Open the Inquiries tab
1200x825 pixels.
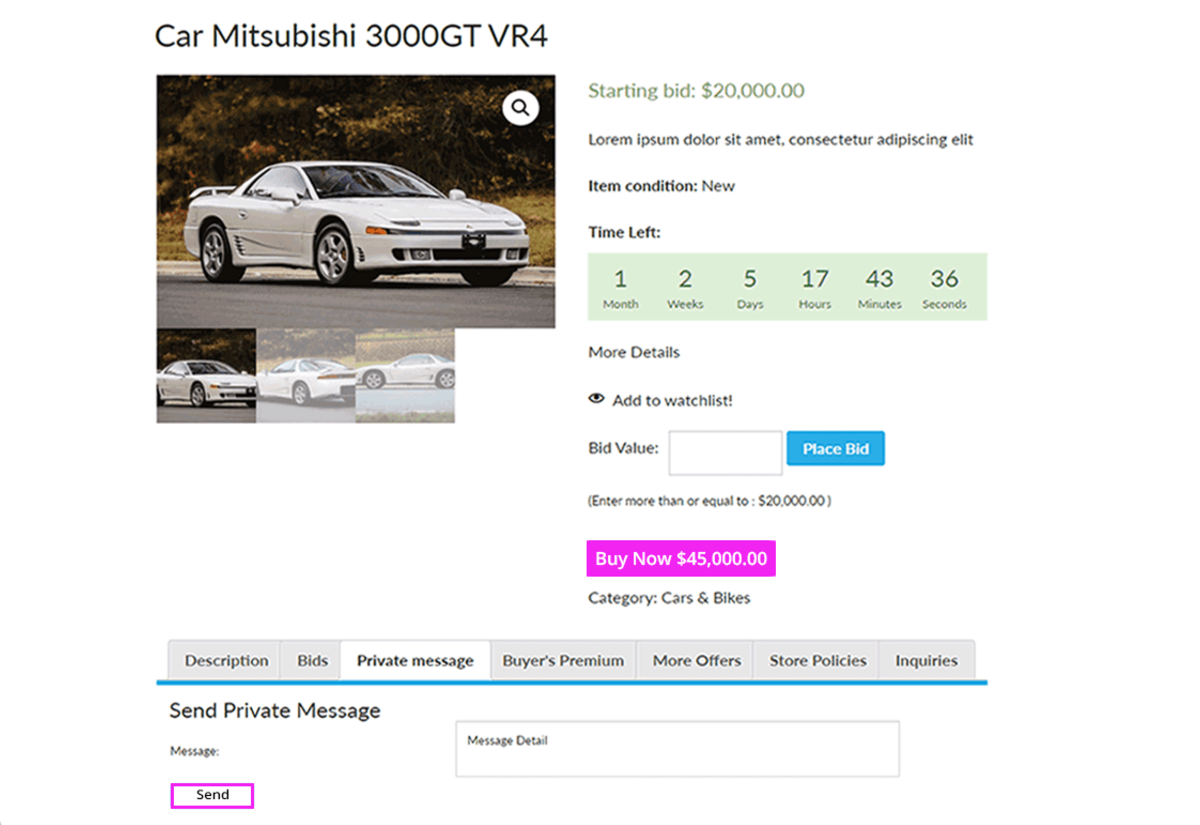point(926,660)
